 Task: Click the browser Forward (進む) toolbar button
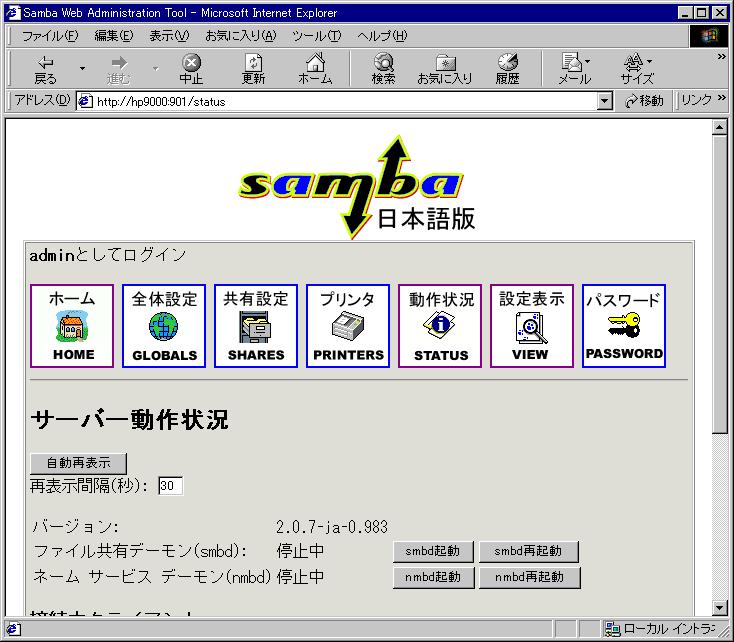118,69
